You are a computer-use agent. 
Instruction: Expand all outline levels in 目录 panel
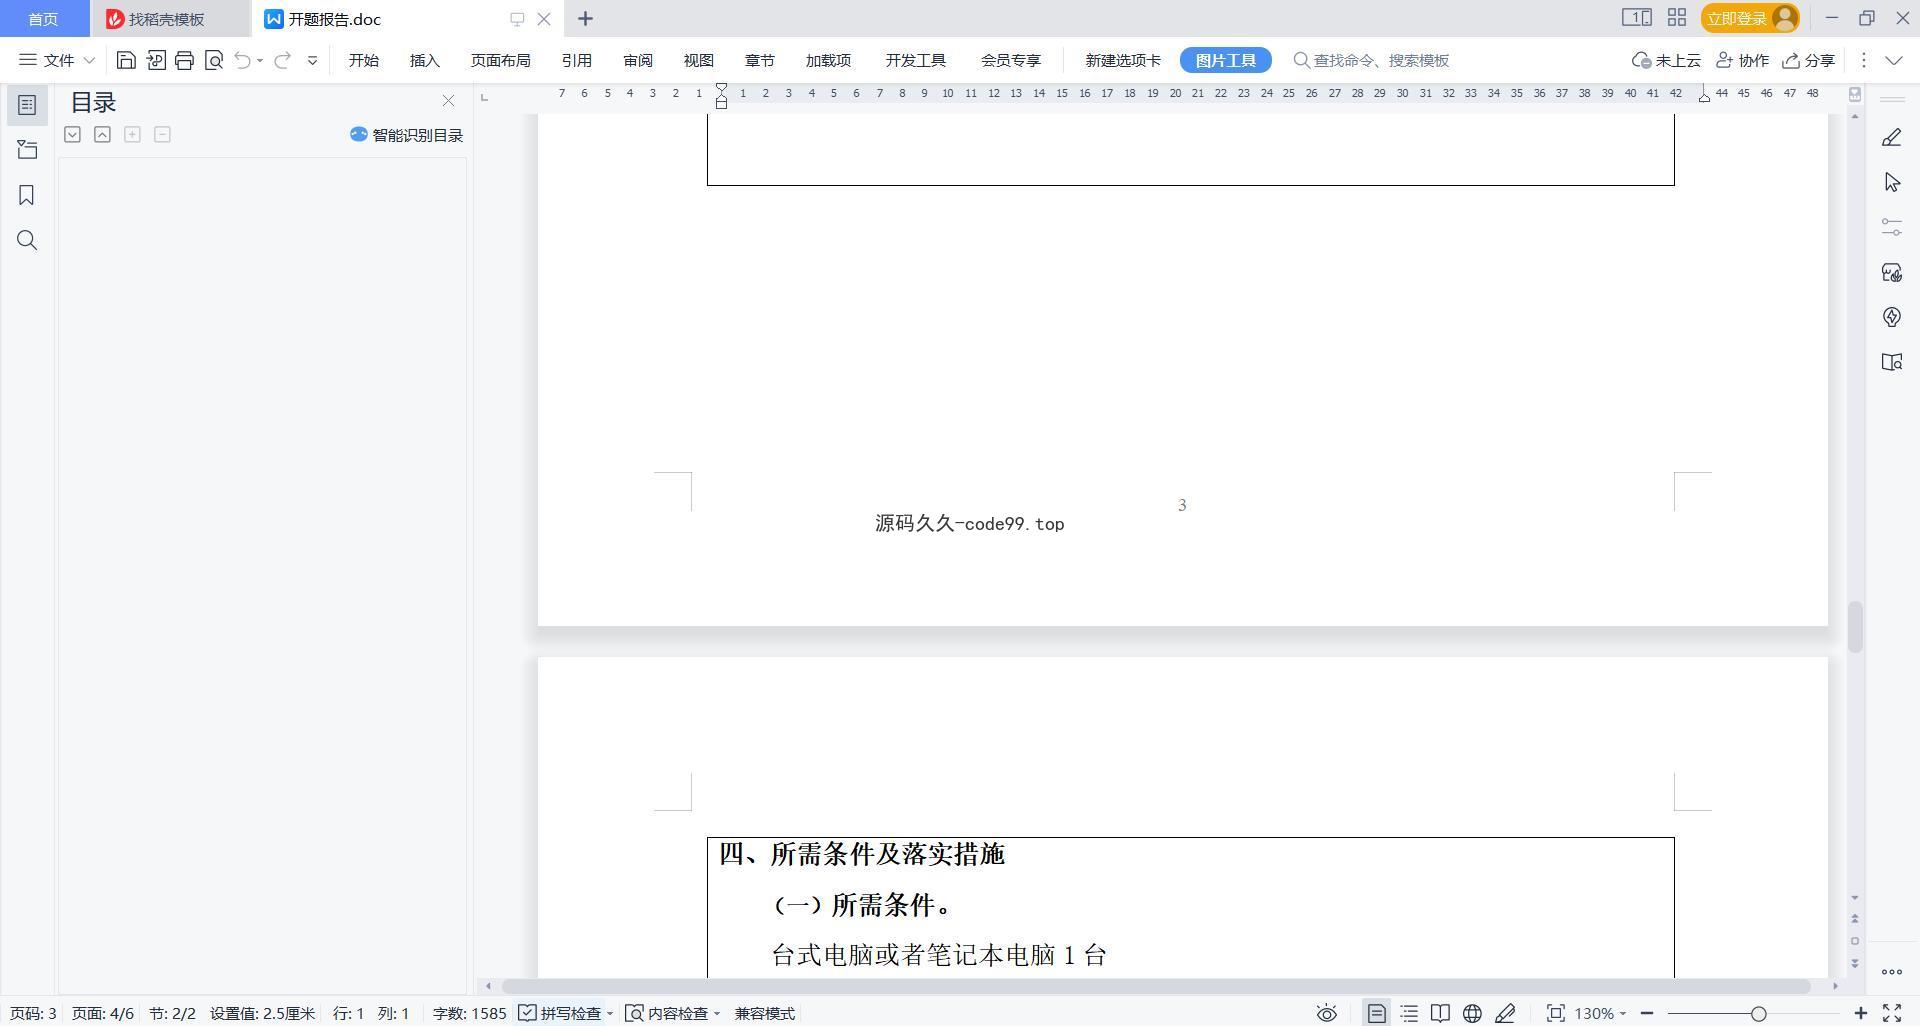pos(72,134)
